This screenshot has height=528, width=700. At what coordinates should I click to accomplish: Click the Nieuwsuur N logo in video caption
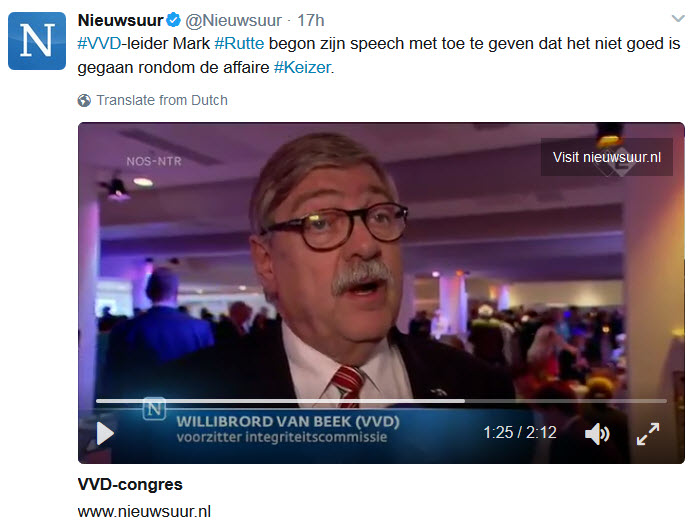click(x=154, y=408)
